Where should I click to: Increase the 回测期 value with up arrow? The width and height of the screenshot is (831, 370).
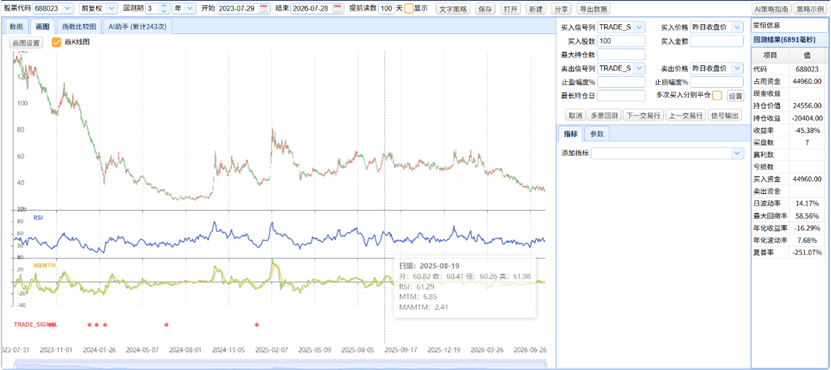[x=164, y=6]
